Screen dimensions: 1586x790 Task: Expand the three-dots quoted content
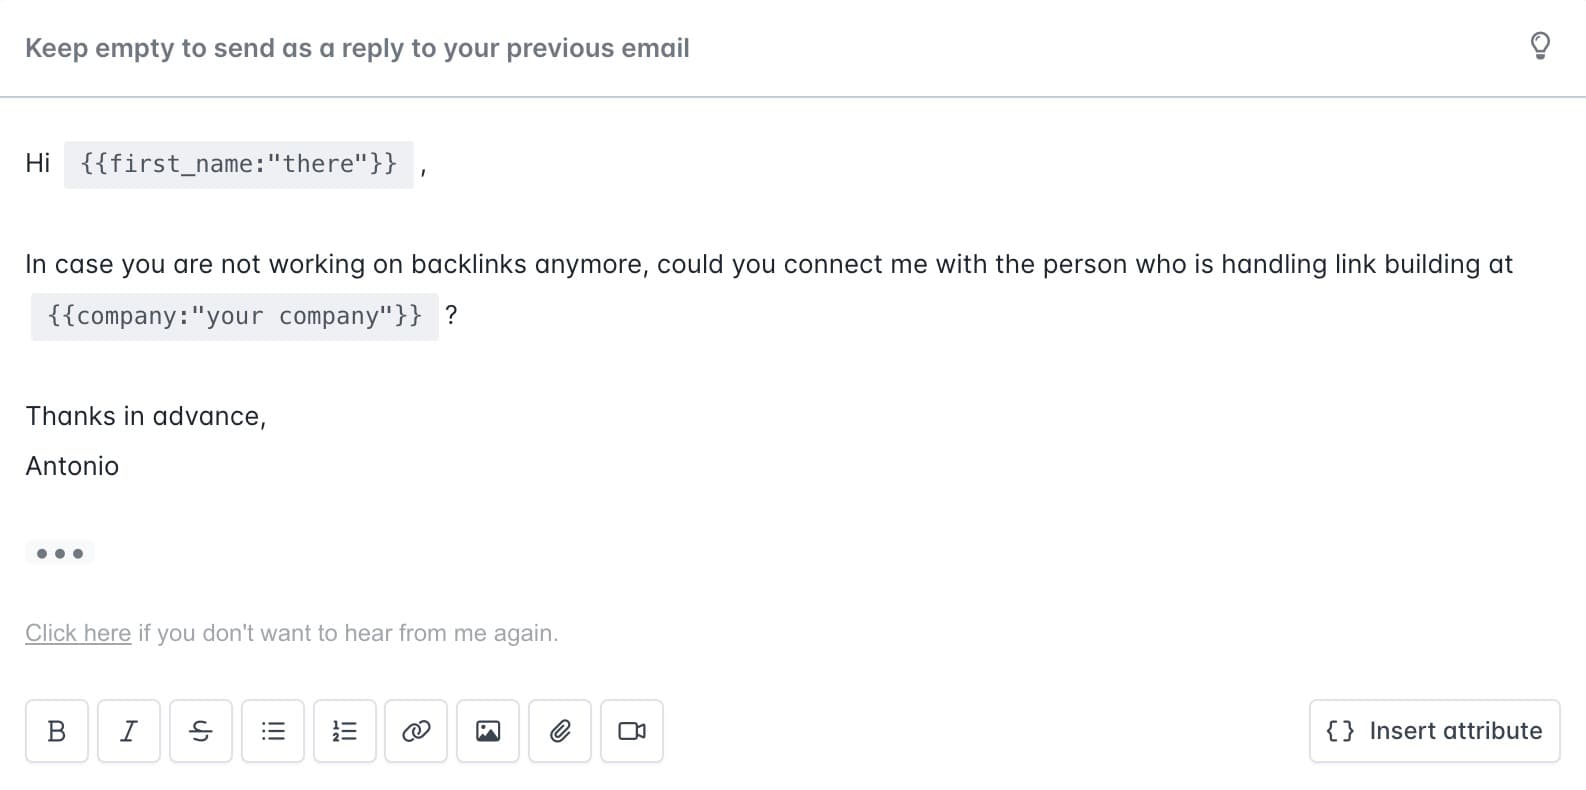coord(60,553)
